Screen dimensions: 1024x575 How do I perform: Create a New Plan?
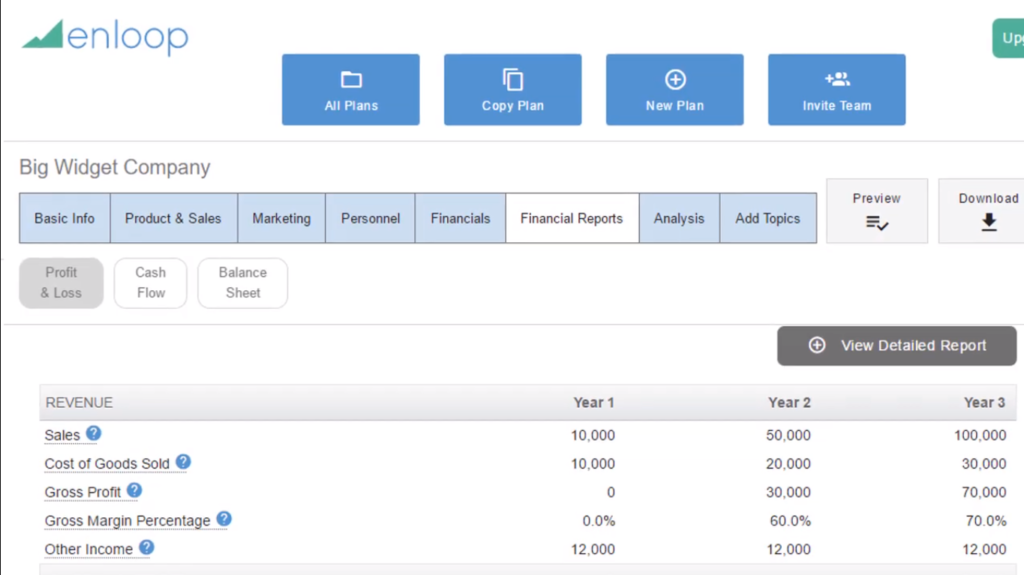[x=675, y=90]
